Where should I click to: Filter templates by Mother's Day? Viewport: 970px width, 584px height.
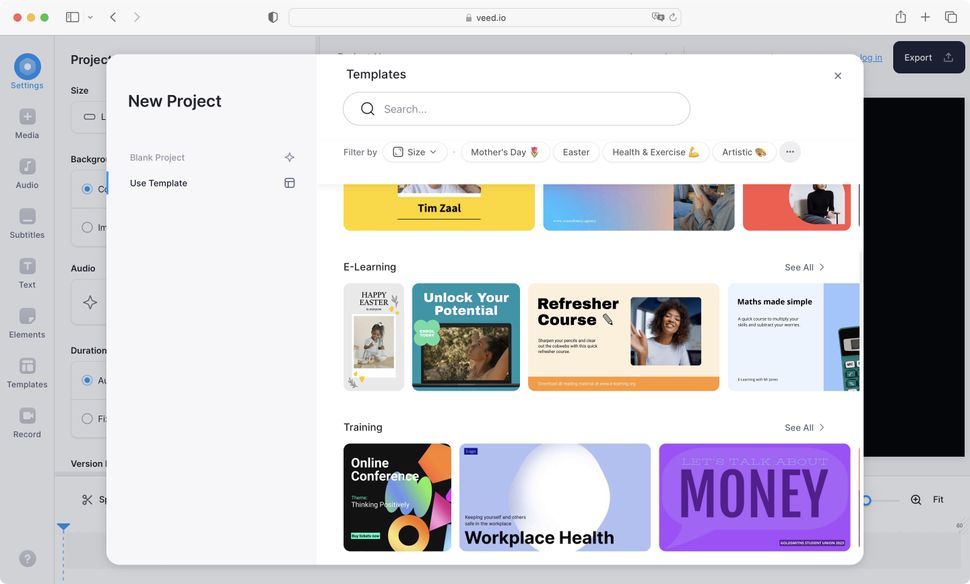coord(505,152)
